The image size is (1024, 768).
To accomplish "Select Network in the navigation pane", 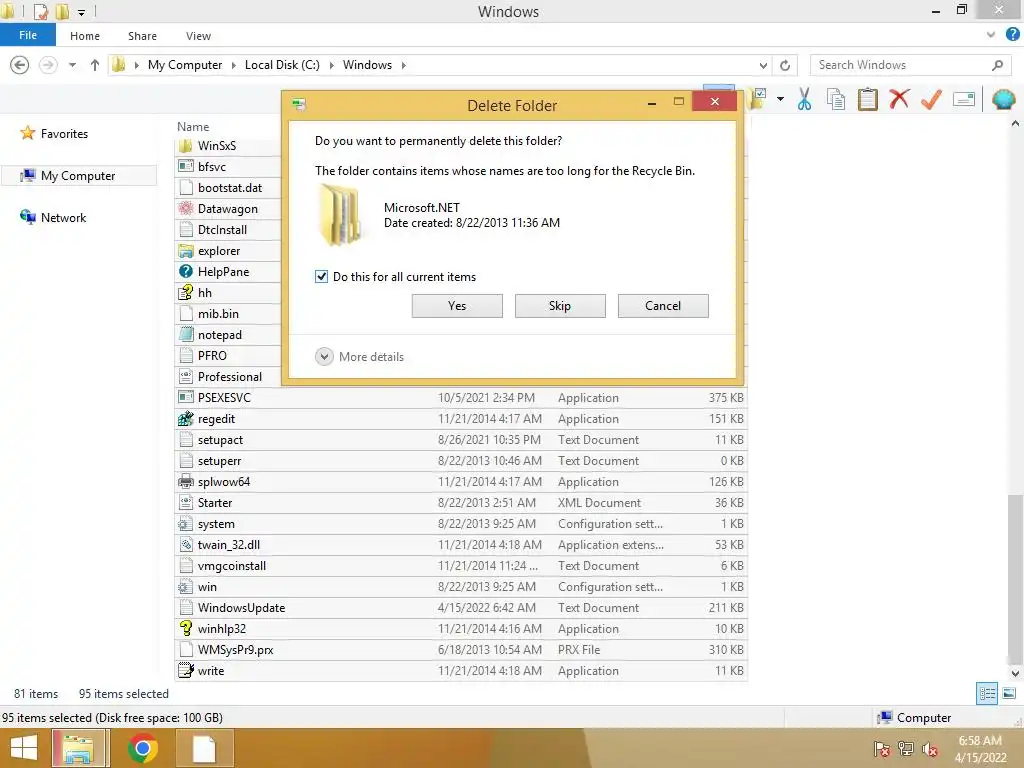I will click(x=63, y=217).
